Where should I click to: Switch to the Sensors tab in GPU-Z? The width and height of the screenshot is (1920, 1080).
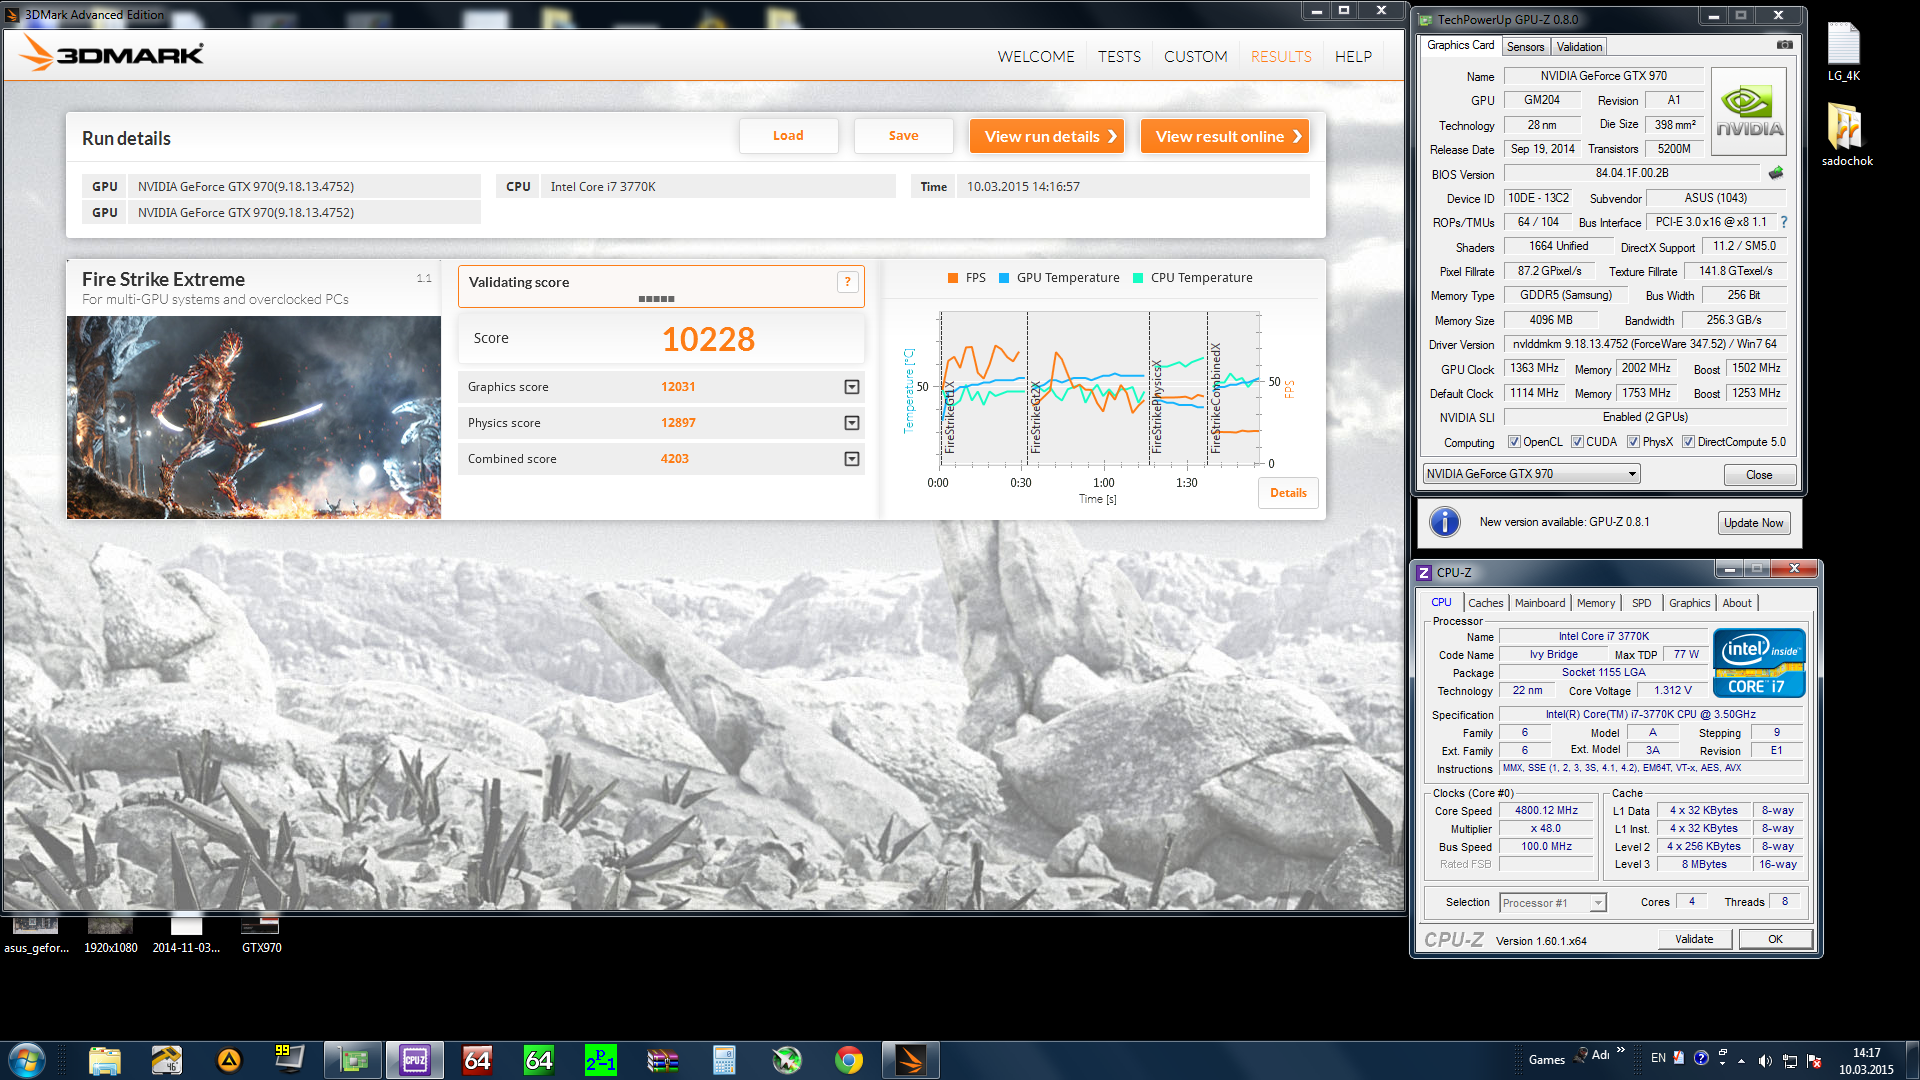[1525, 47]
